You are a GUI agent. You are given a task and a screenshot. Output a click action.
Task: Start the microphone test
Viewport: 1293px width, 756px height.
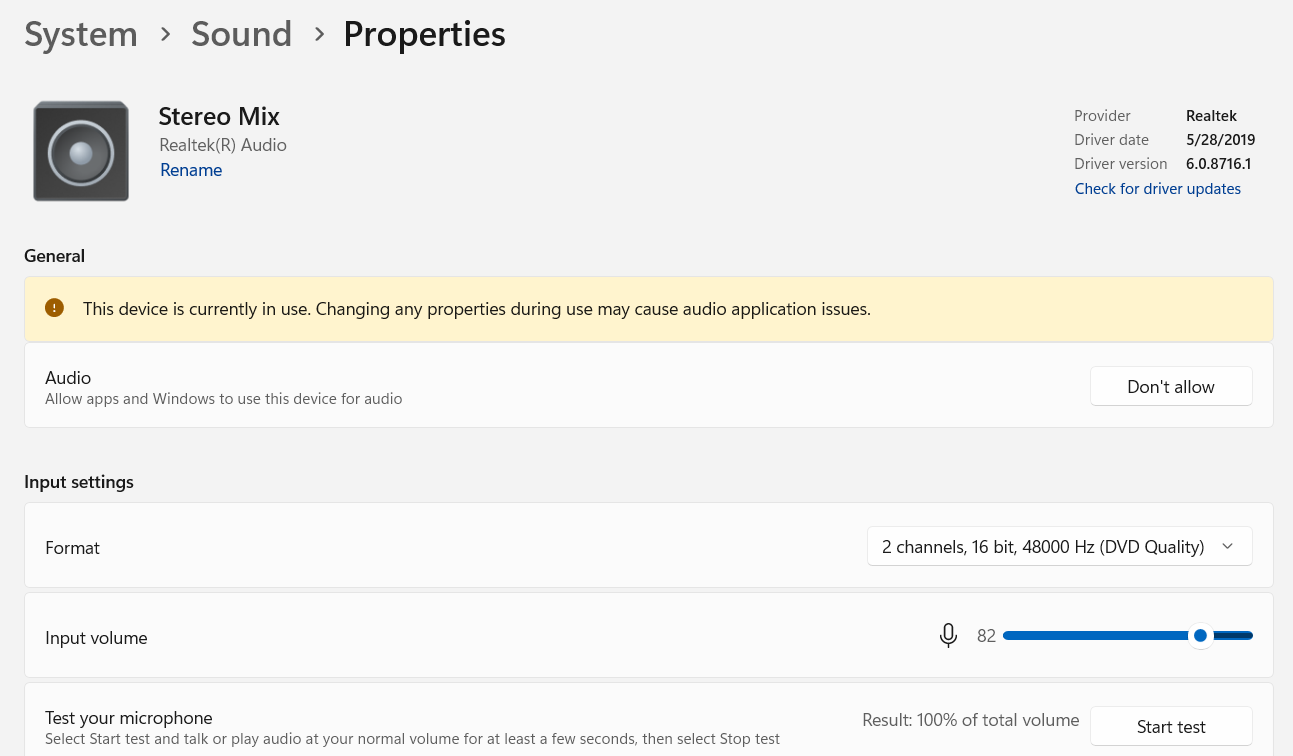[x=1170, y=727]
